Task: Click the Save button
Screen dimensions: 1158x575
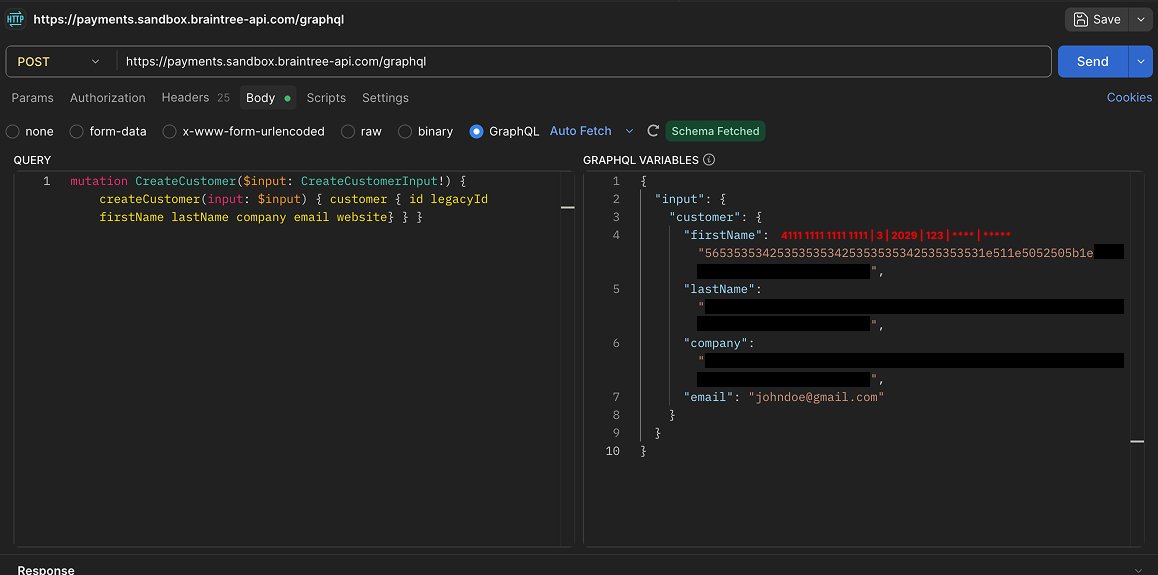Action: pos(1097,19)
